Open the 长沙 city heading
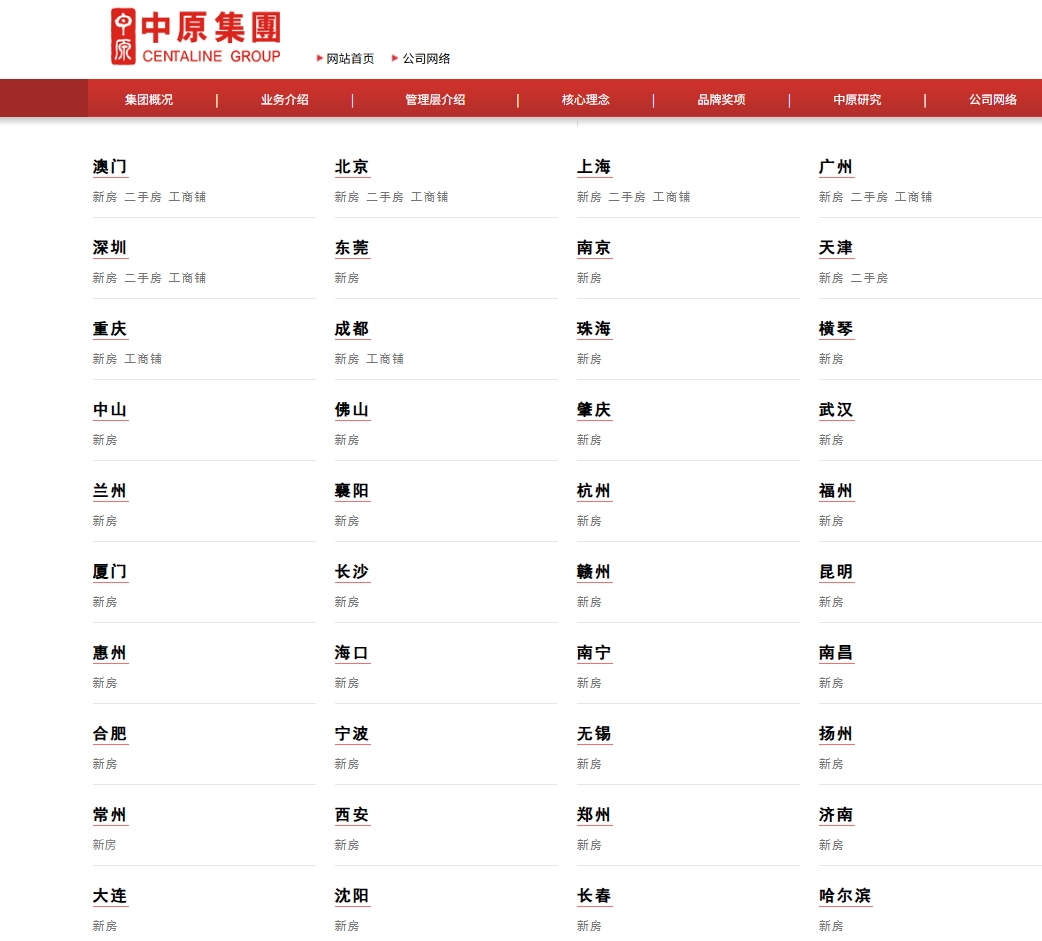The image size is (1042, 941). [352, 572]
